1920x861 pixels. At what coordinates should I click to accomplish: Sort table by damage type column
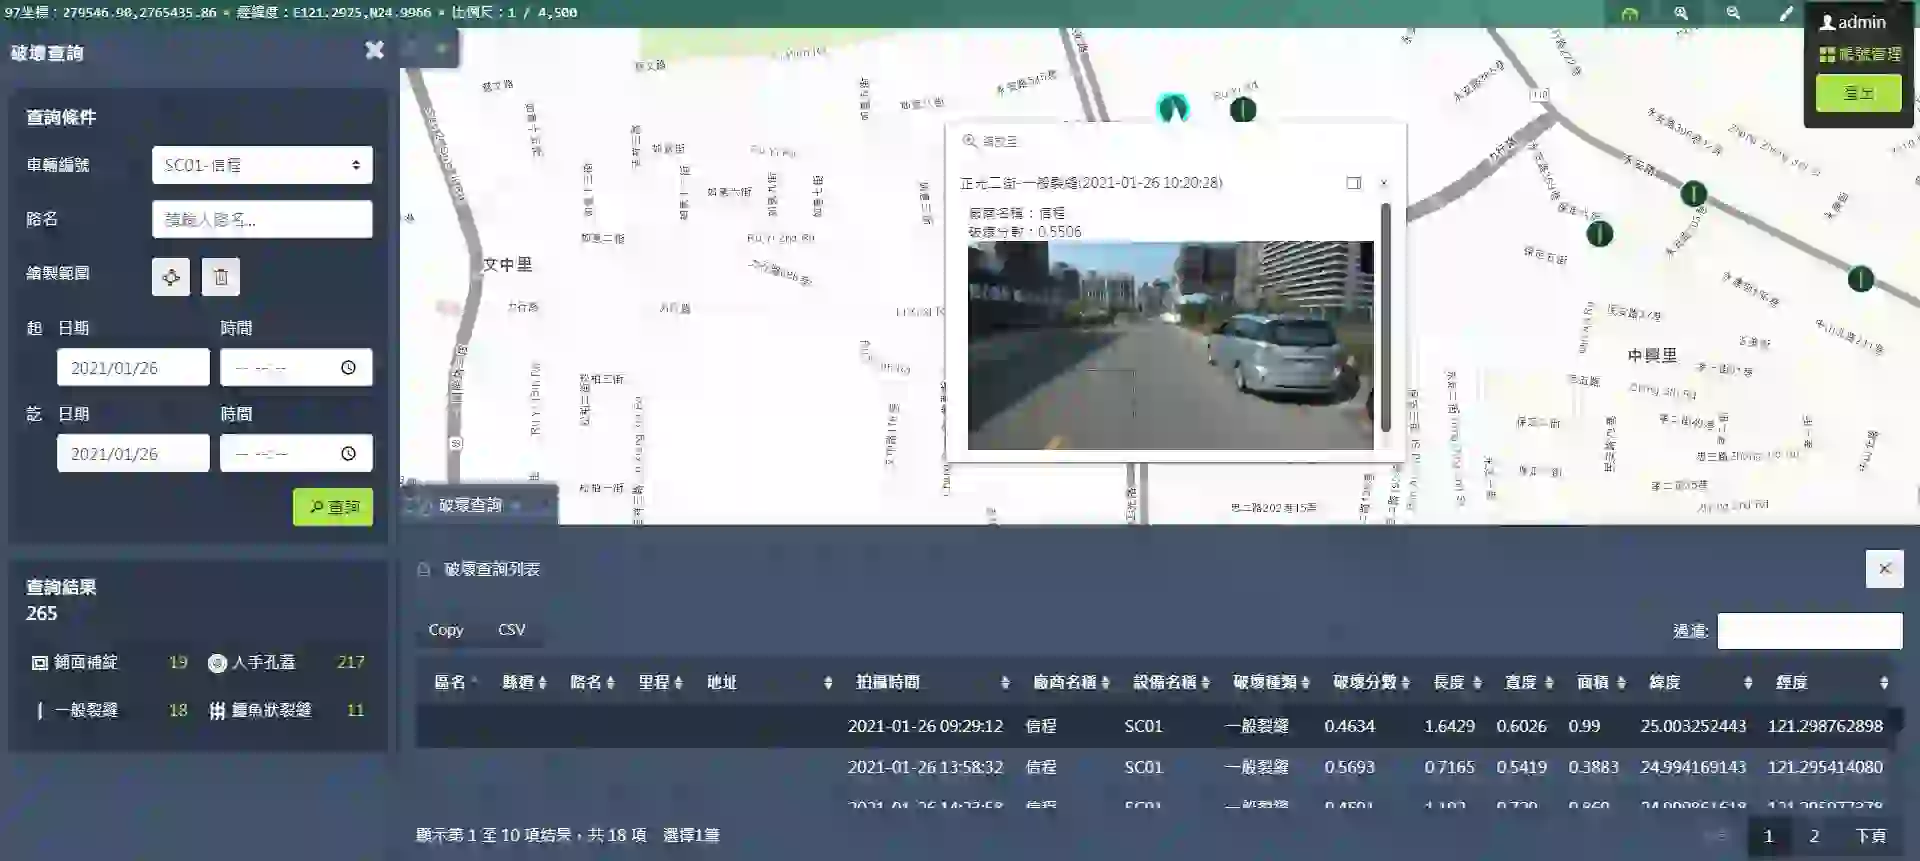coord(1271,682)
